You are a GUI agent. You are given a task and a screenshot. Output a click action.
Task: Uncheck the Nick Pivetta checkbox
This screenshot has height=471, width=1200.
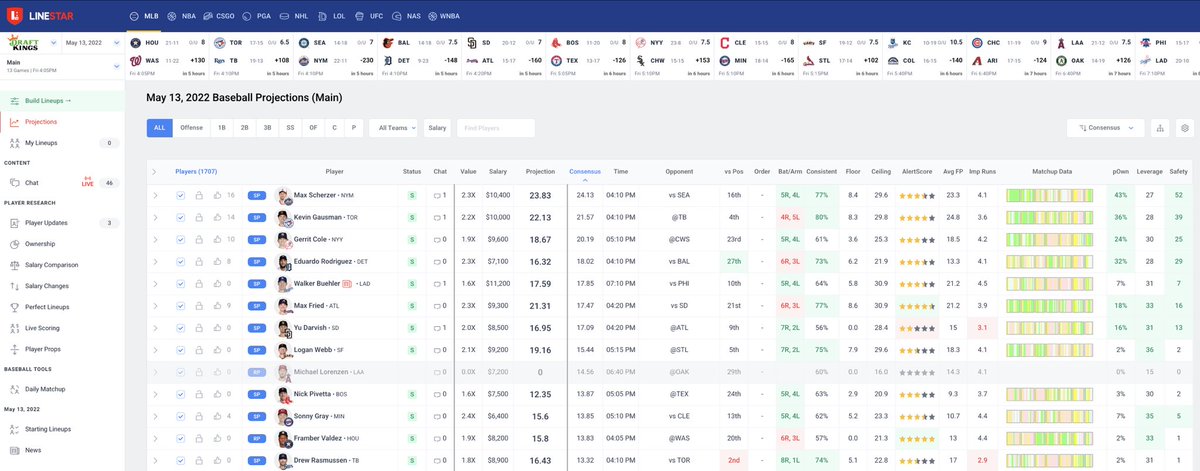(181, 395)
